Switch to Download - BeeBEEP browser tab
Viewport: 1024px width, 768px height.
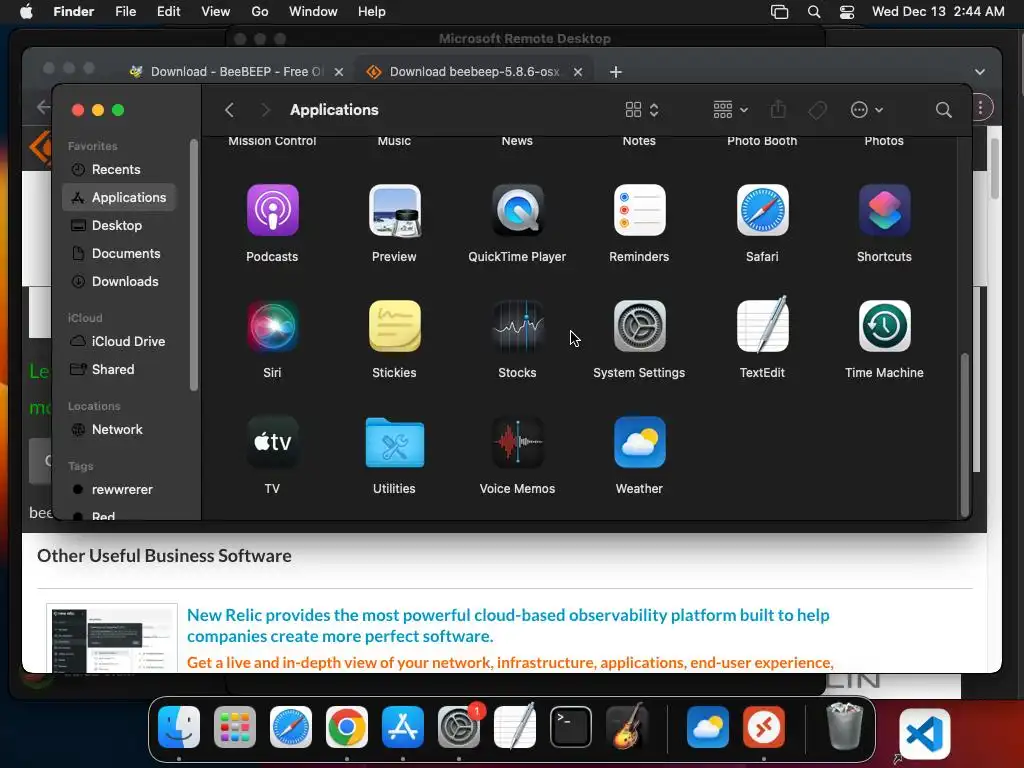[235, 72]
